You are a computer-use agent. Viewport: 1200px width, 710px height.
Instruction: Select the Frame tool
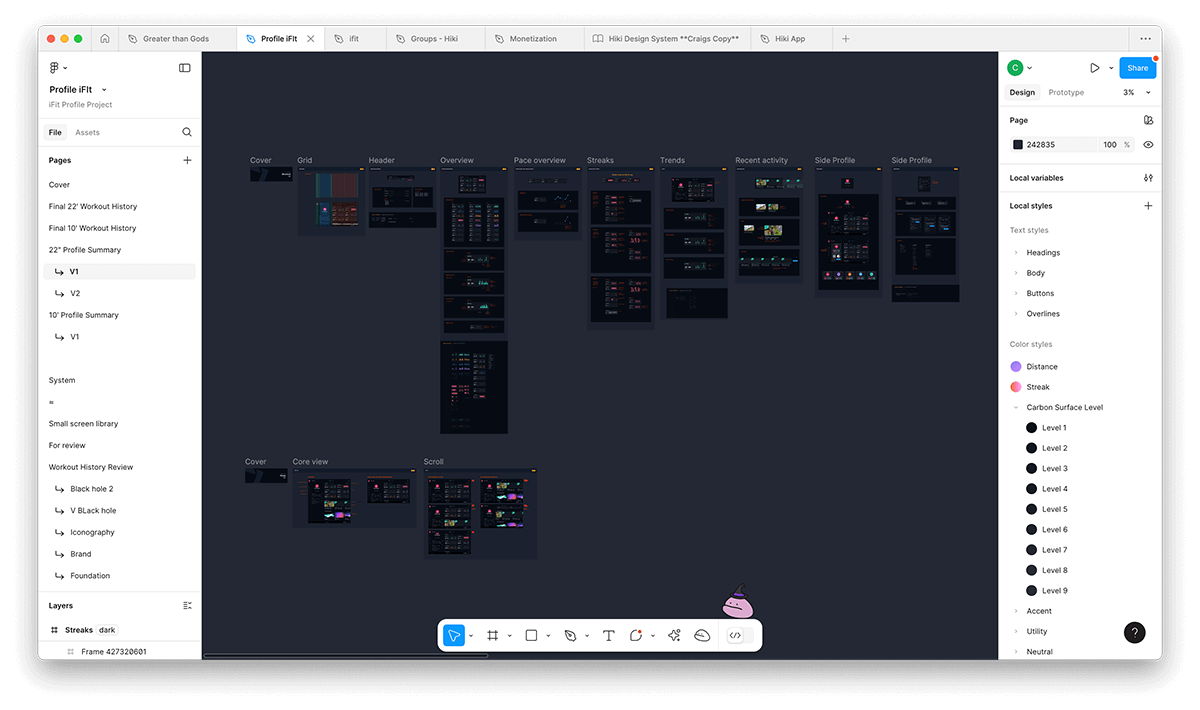(x=492, y=635)
